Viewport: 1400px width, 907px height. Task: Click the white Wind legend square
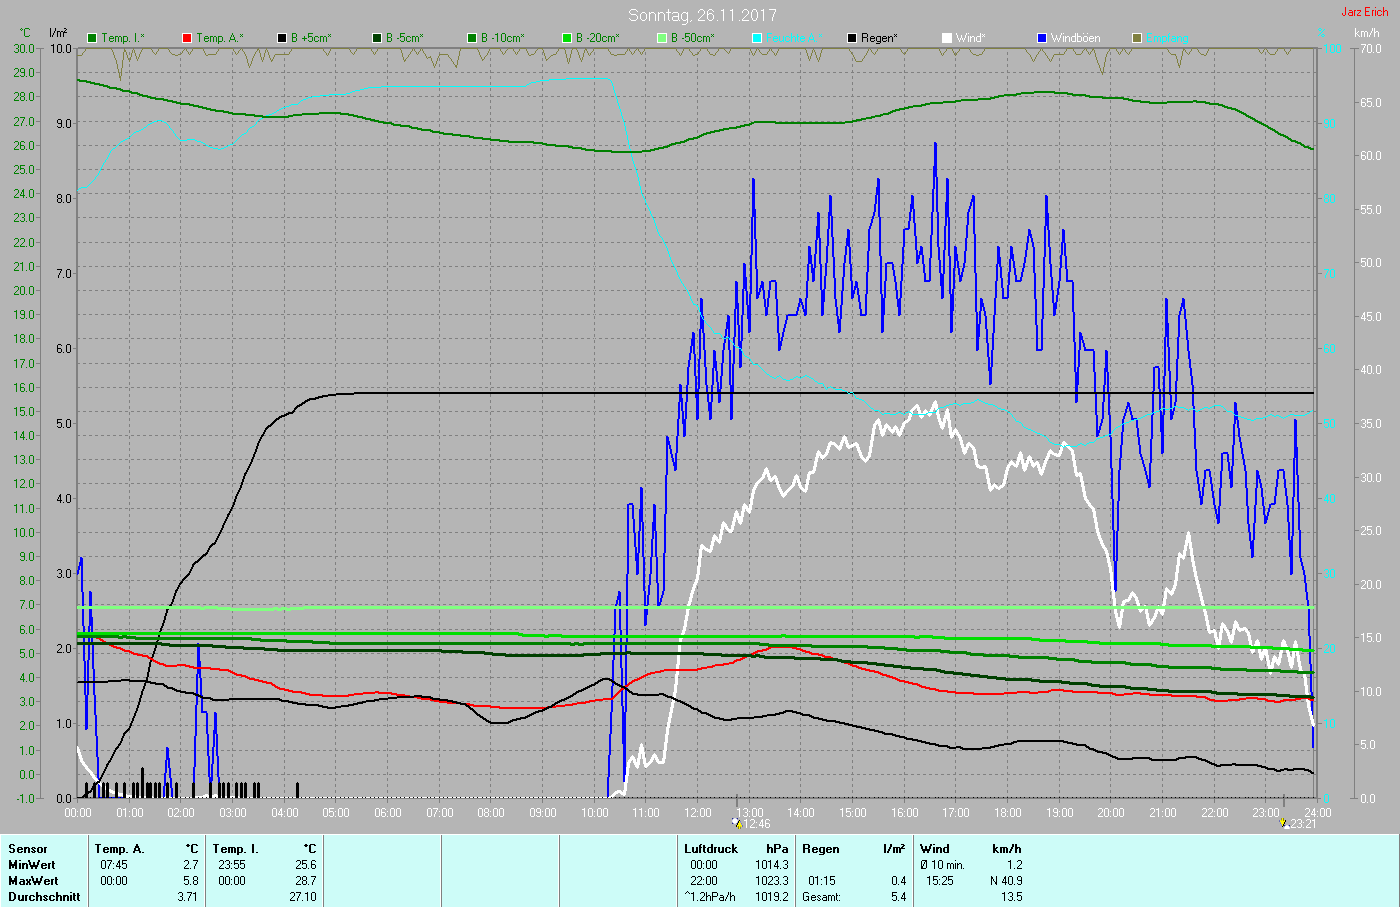point(947,38)
